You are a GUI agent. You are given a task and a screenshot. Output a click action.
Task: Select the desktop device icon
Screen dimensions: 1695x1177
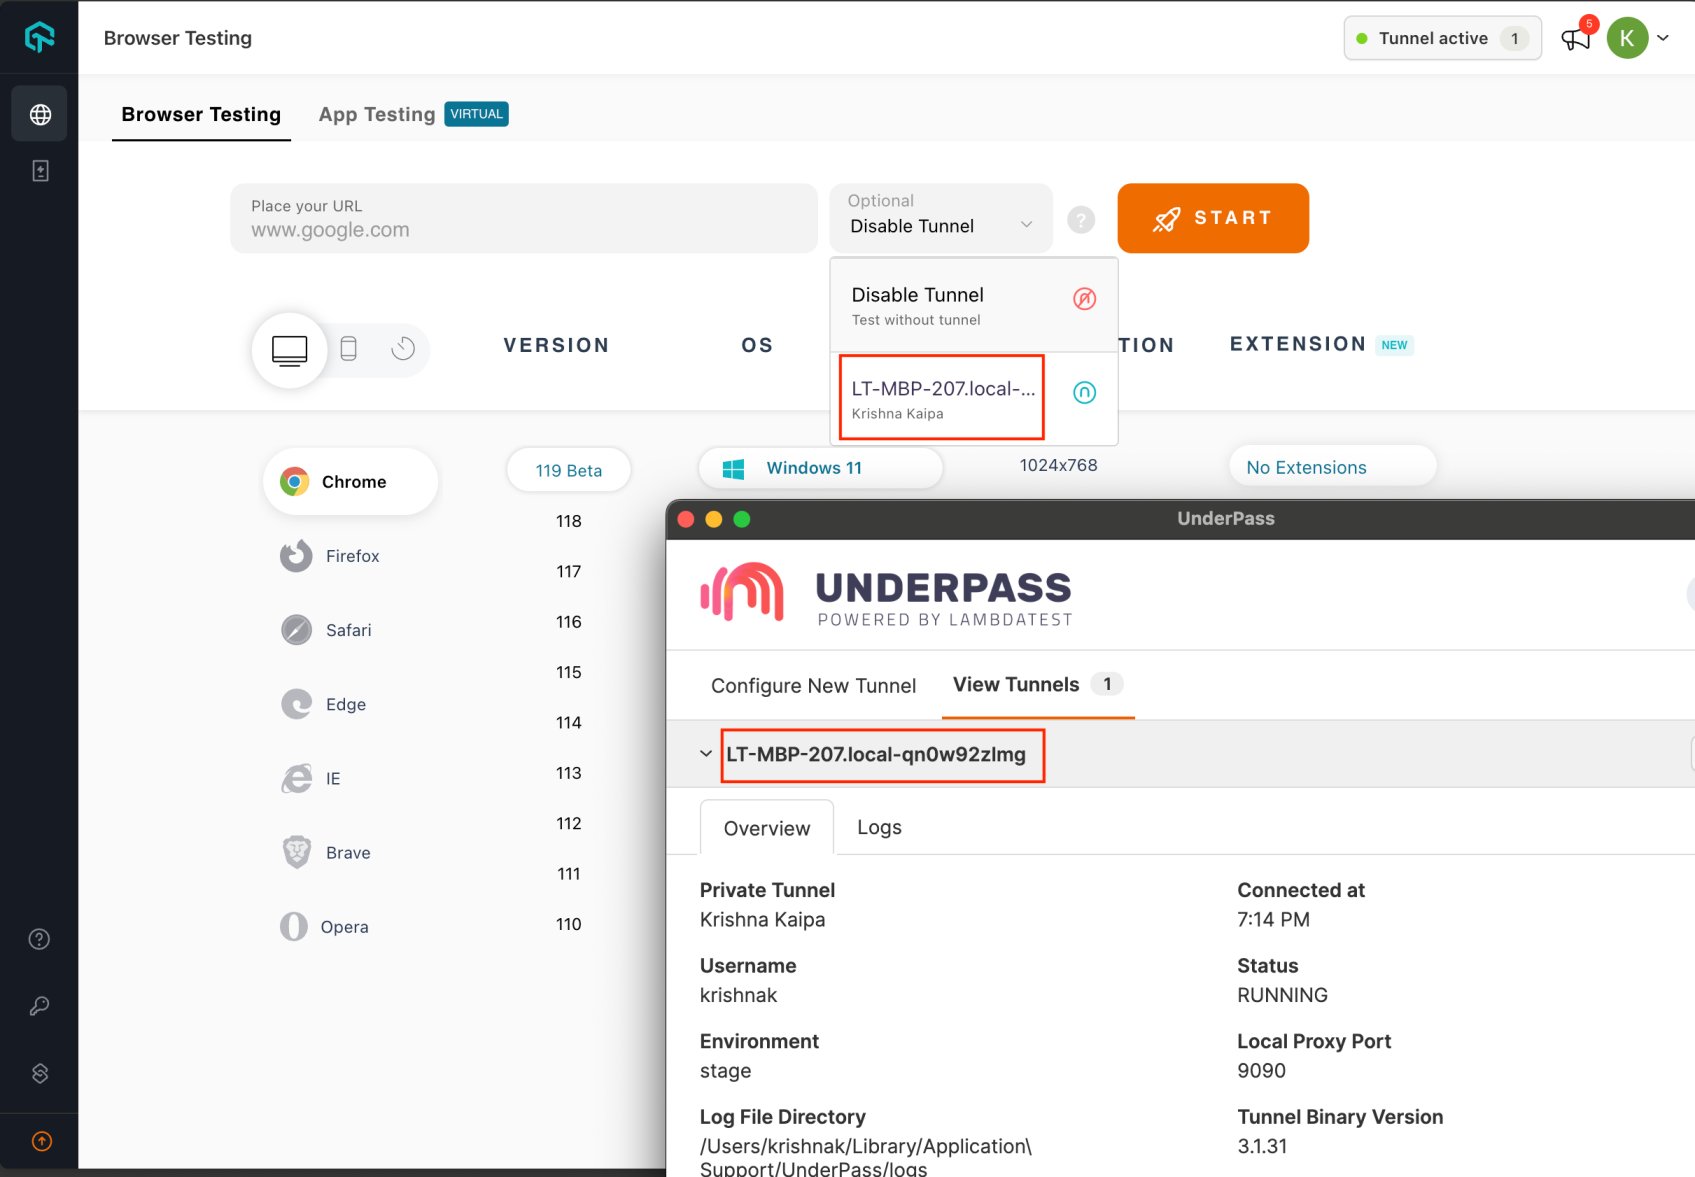pos(290,350)
